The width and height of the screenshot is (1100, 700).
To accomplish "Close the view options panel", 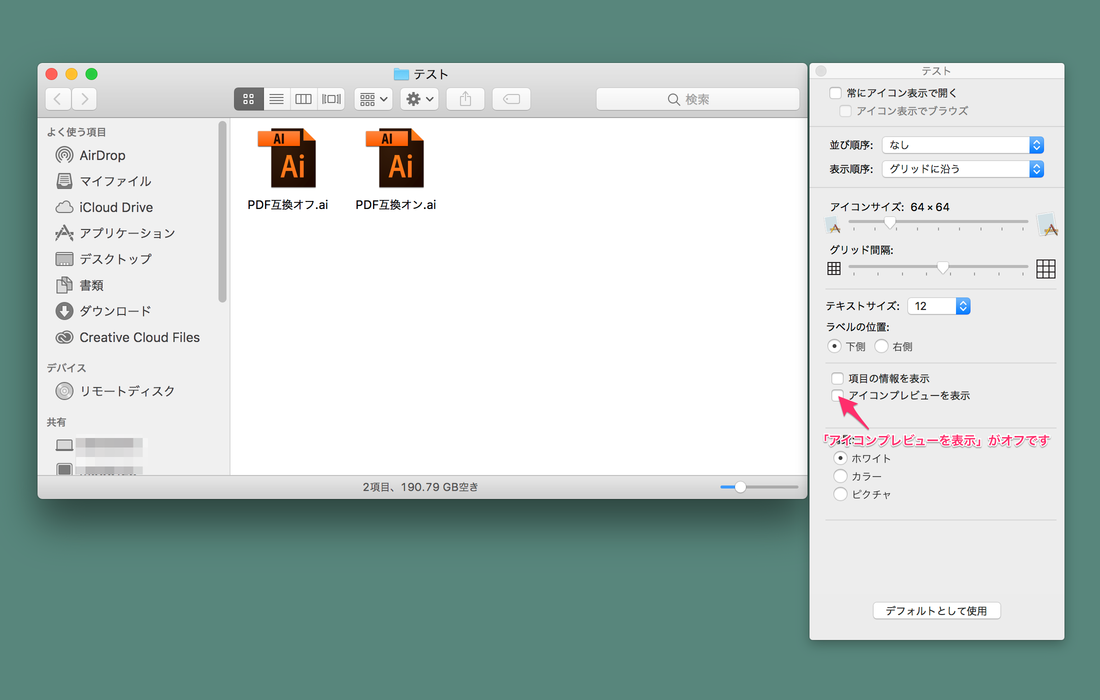I will coord(821,71).
